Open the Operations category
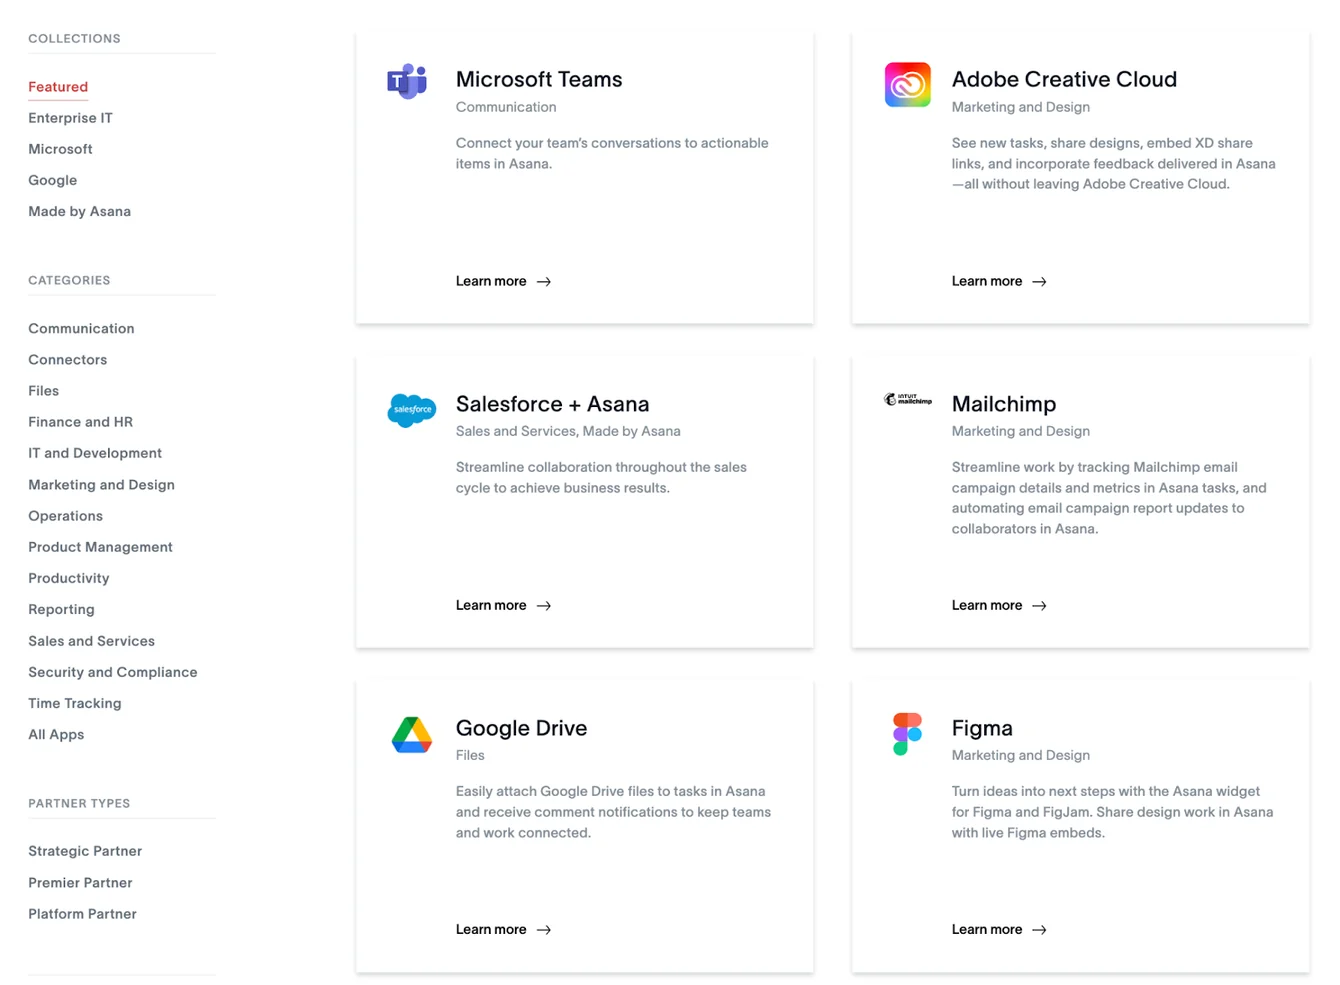The width and height of the screenshot is (1340, 985). click(x=65, y=516)
